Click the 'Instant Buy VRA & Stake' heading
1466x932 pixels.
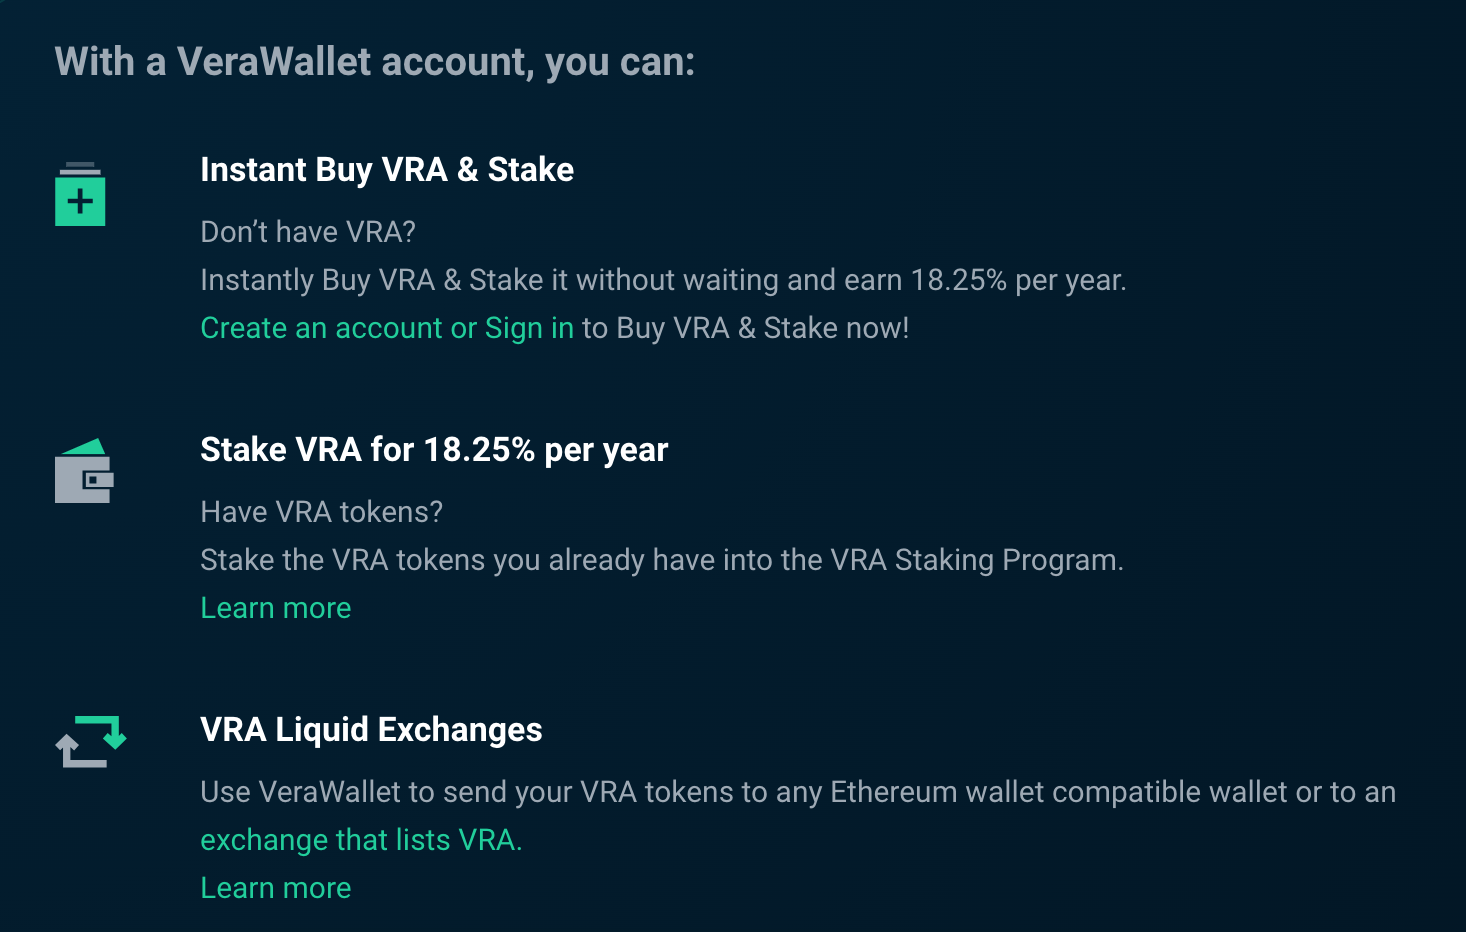pyautogui.click(x=387, y=170)
